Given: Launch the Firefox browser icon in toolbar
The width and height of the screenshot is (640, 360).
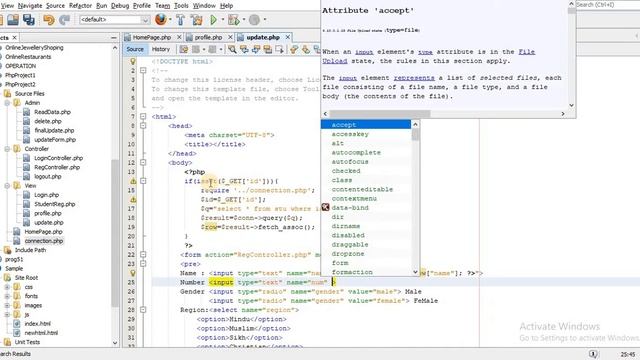Looking at the screenshot, I should [161, 19].
